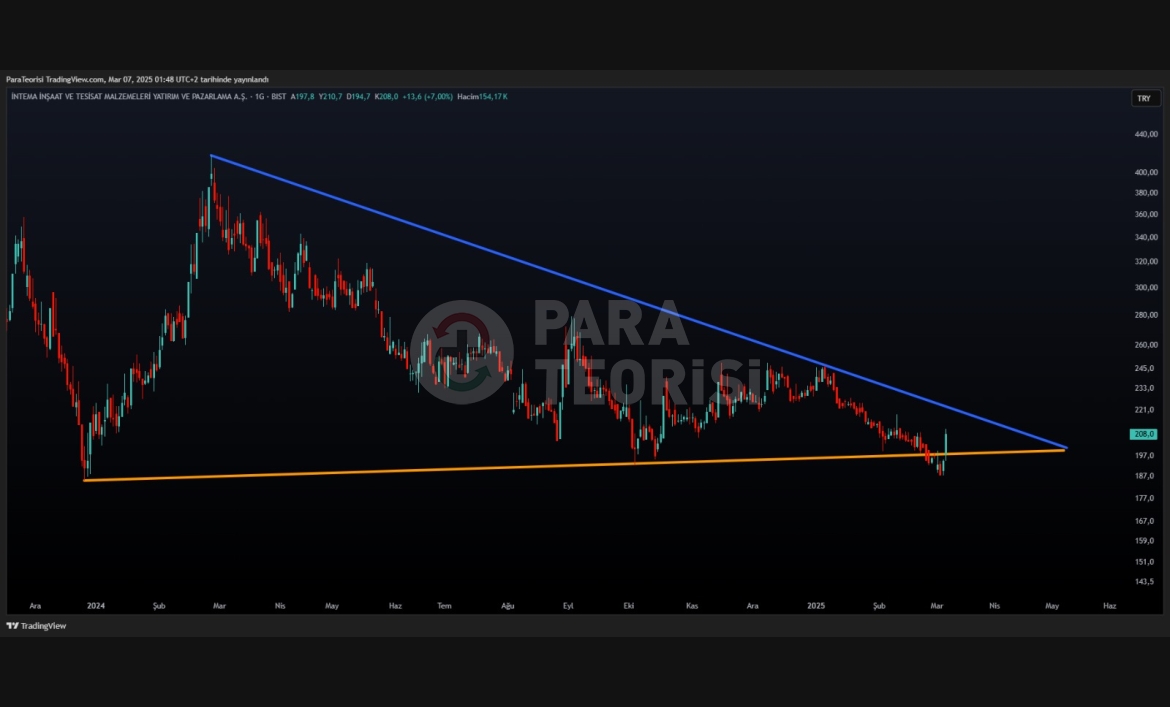Click the Ara label just before 2024
This screenshot has height=707, width=1170.
pos(35,606)
